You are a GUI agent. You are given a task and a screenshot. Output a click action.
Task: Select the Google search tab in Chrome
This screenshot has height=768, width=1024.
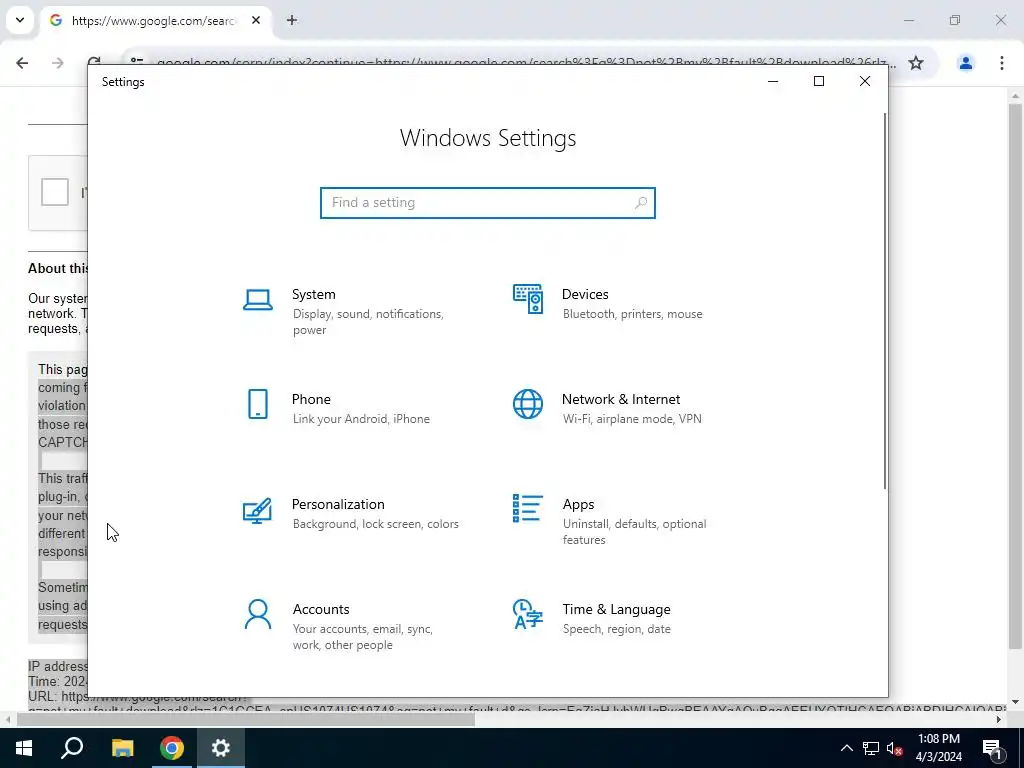pyautogui.click(x=155, y=21)
